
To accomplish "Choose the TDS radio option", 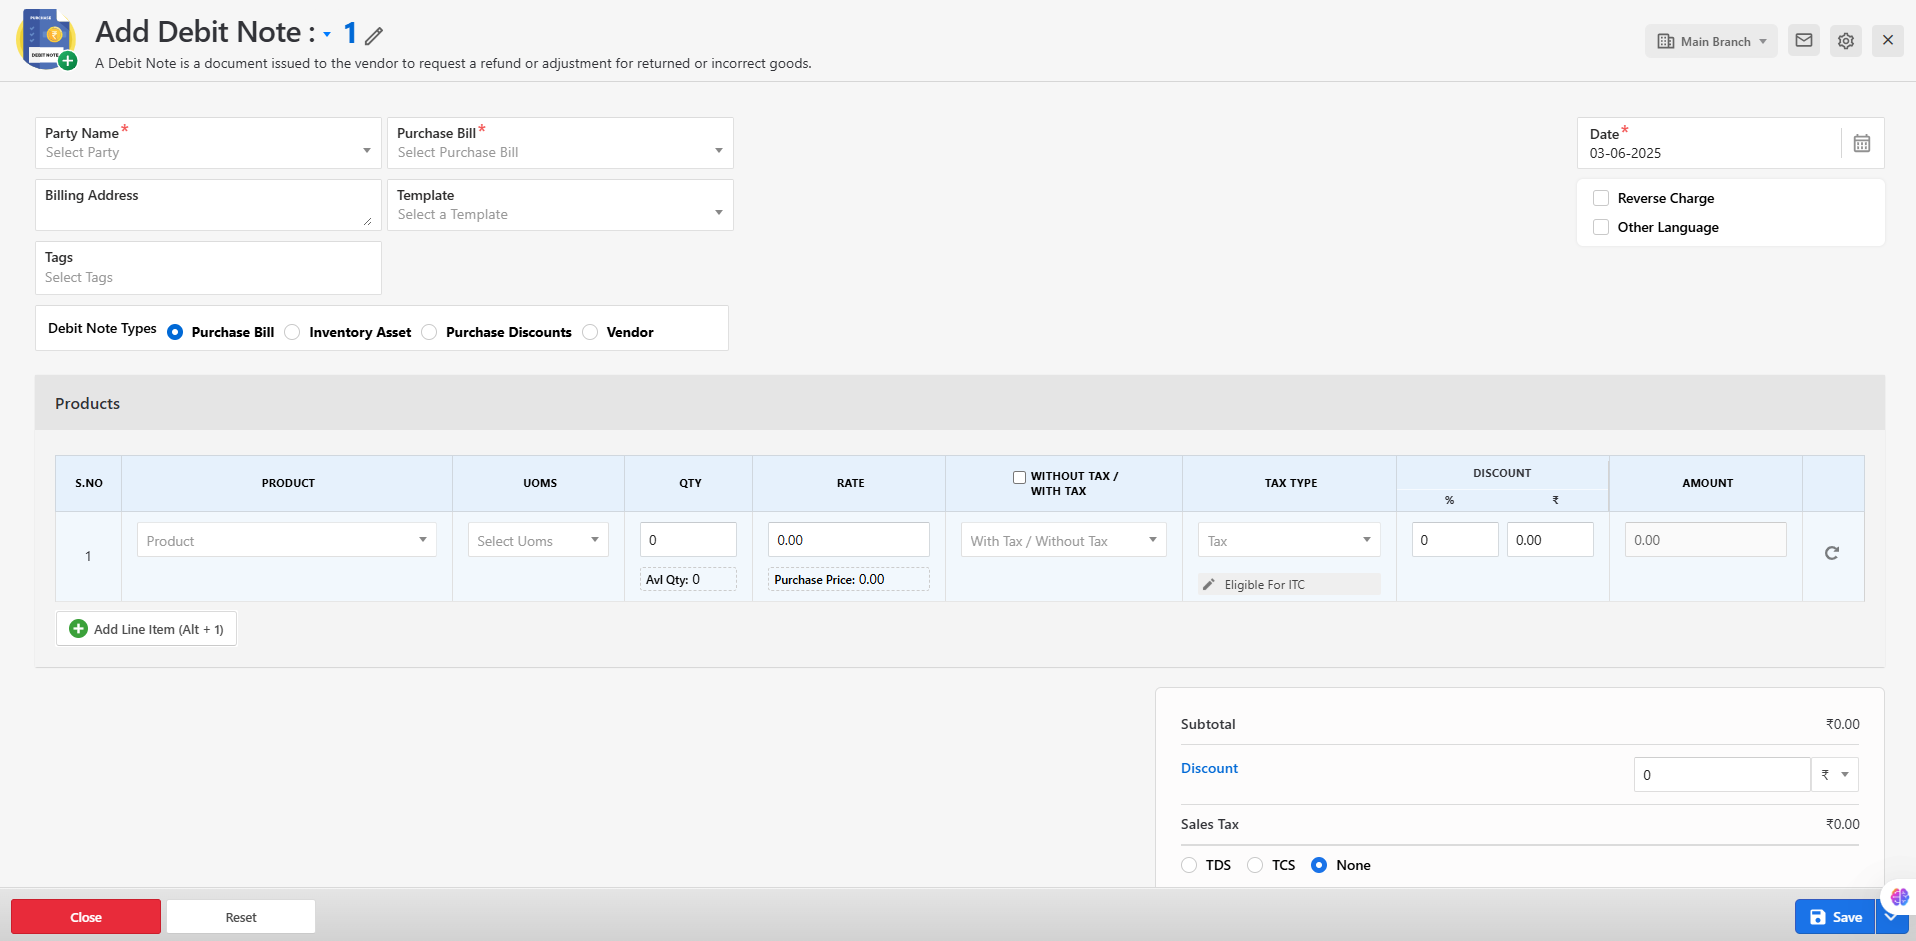I will click(x=1189, y=865).
